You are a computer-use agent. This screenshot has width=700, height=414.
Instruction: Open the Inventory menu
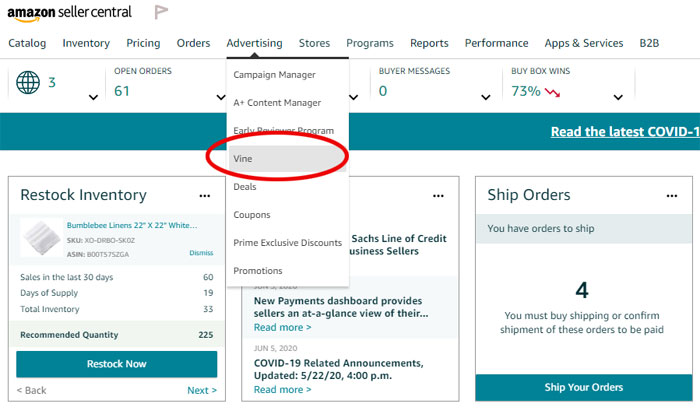coord(86,43)
